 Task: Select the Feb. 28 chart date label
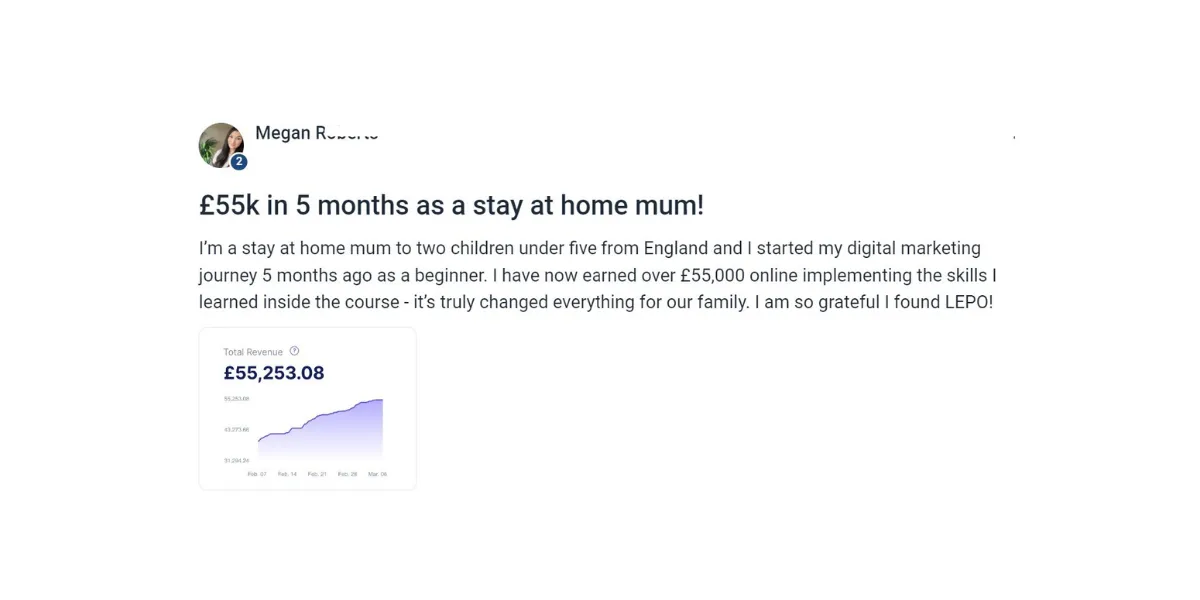[347, 474]
